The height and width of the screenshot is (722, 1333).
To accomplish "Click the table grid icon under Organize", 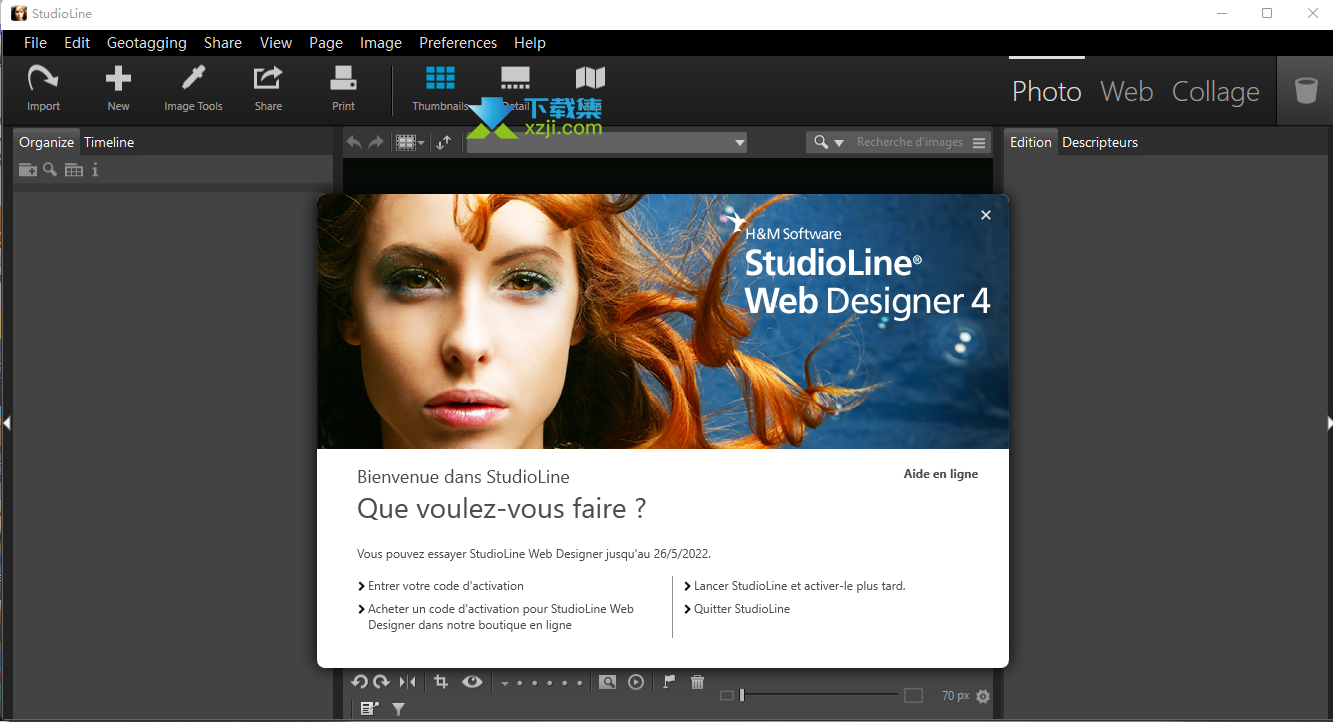I will click(74, 170).
